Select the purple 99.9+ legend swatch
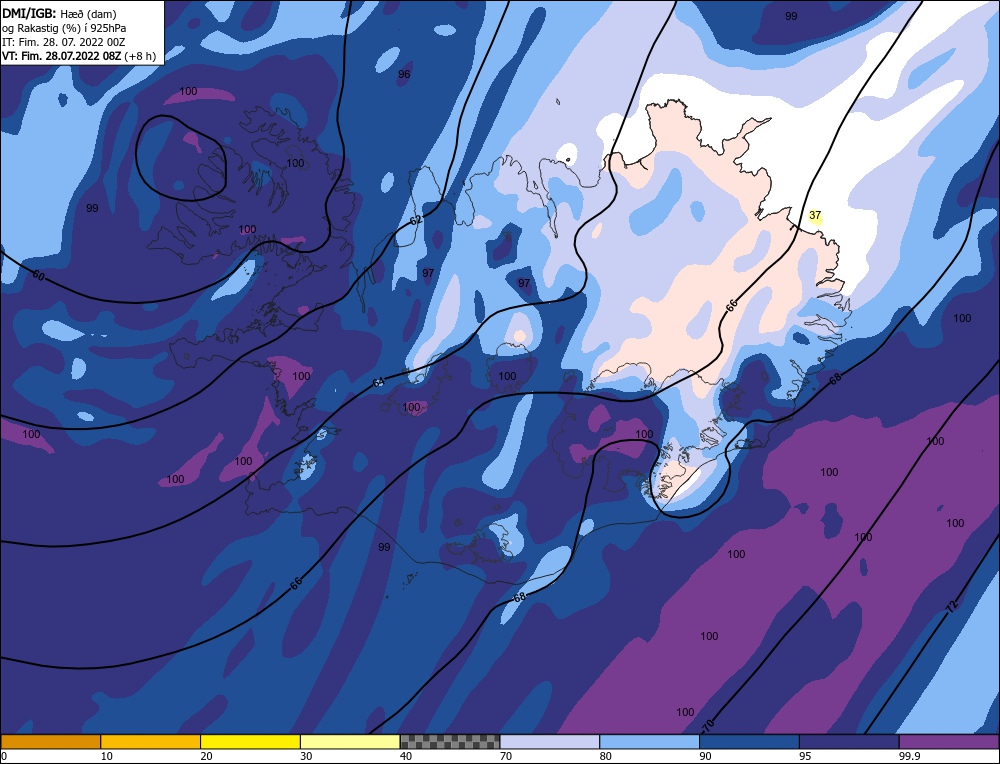The image size is (1000, 764). pyautogui.click(x=949, y=742)
